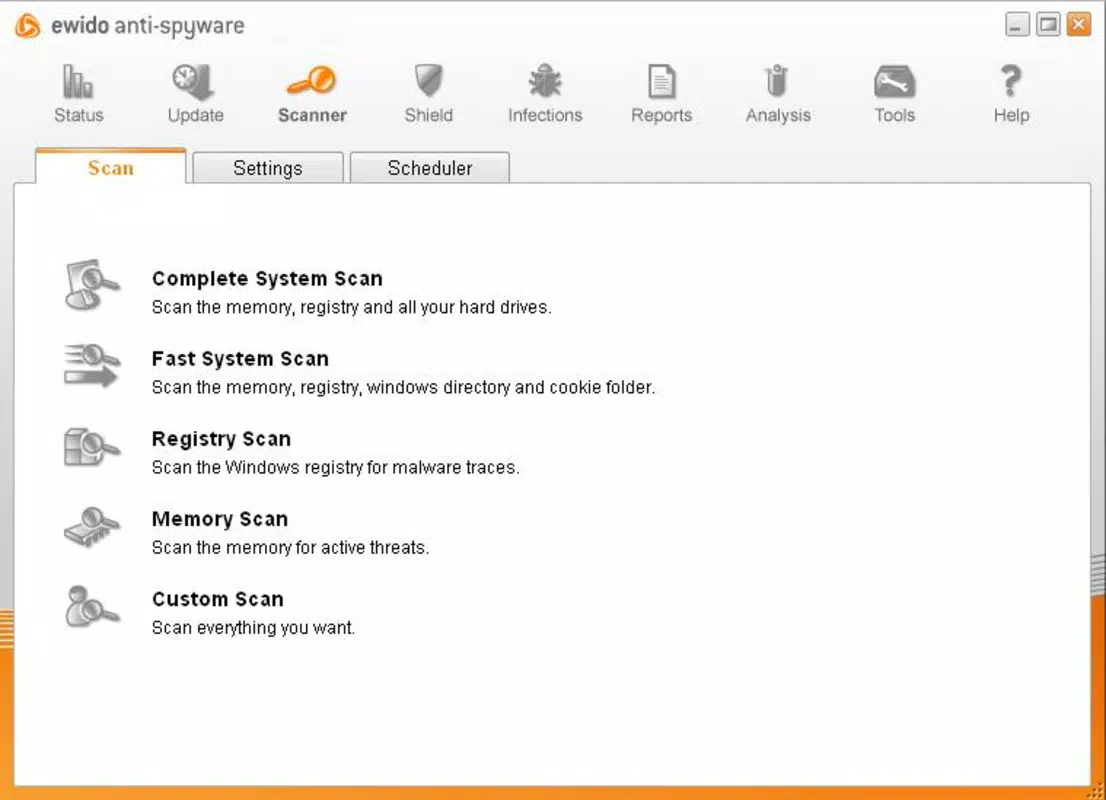1106x800 pixels.
Task: Launch the Registry Scan
Action: click(221, 439)
